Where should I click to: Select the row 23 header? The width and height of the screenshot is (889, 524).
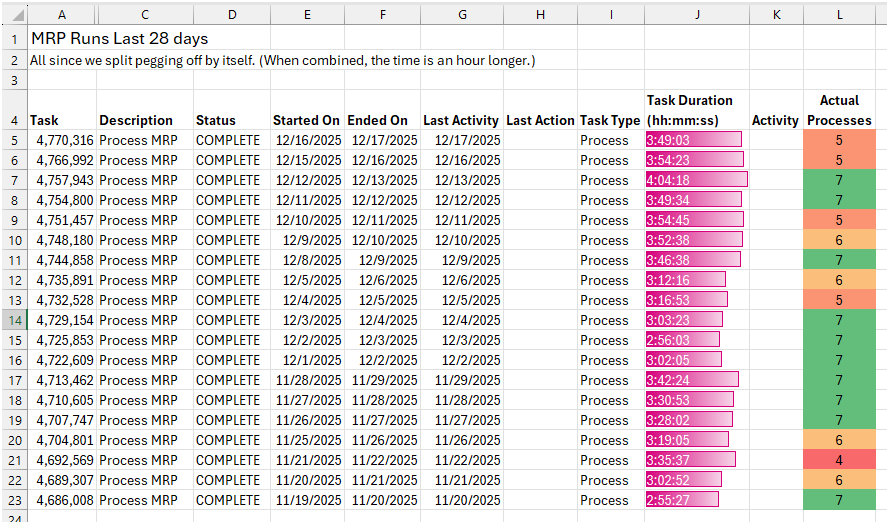[14, 500]
